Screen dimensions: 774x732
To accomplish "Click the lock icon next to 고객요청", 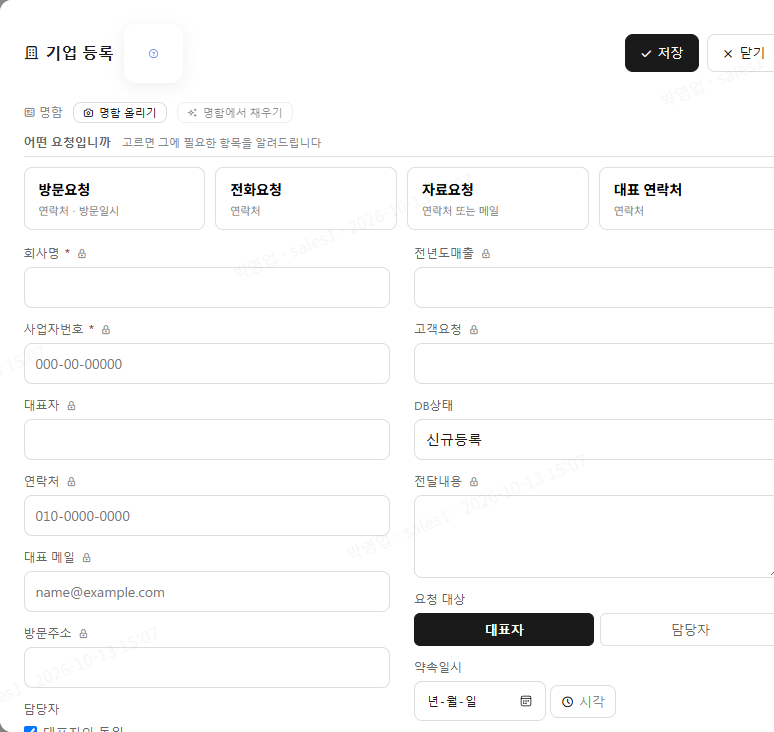I will 474,330.
